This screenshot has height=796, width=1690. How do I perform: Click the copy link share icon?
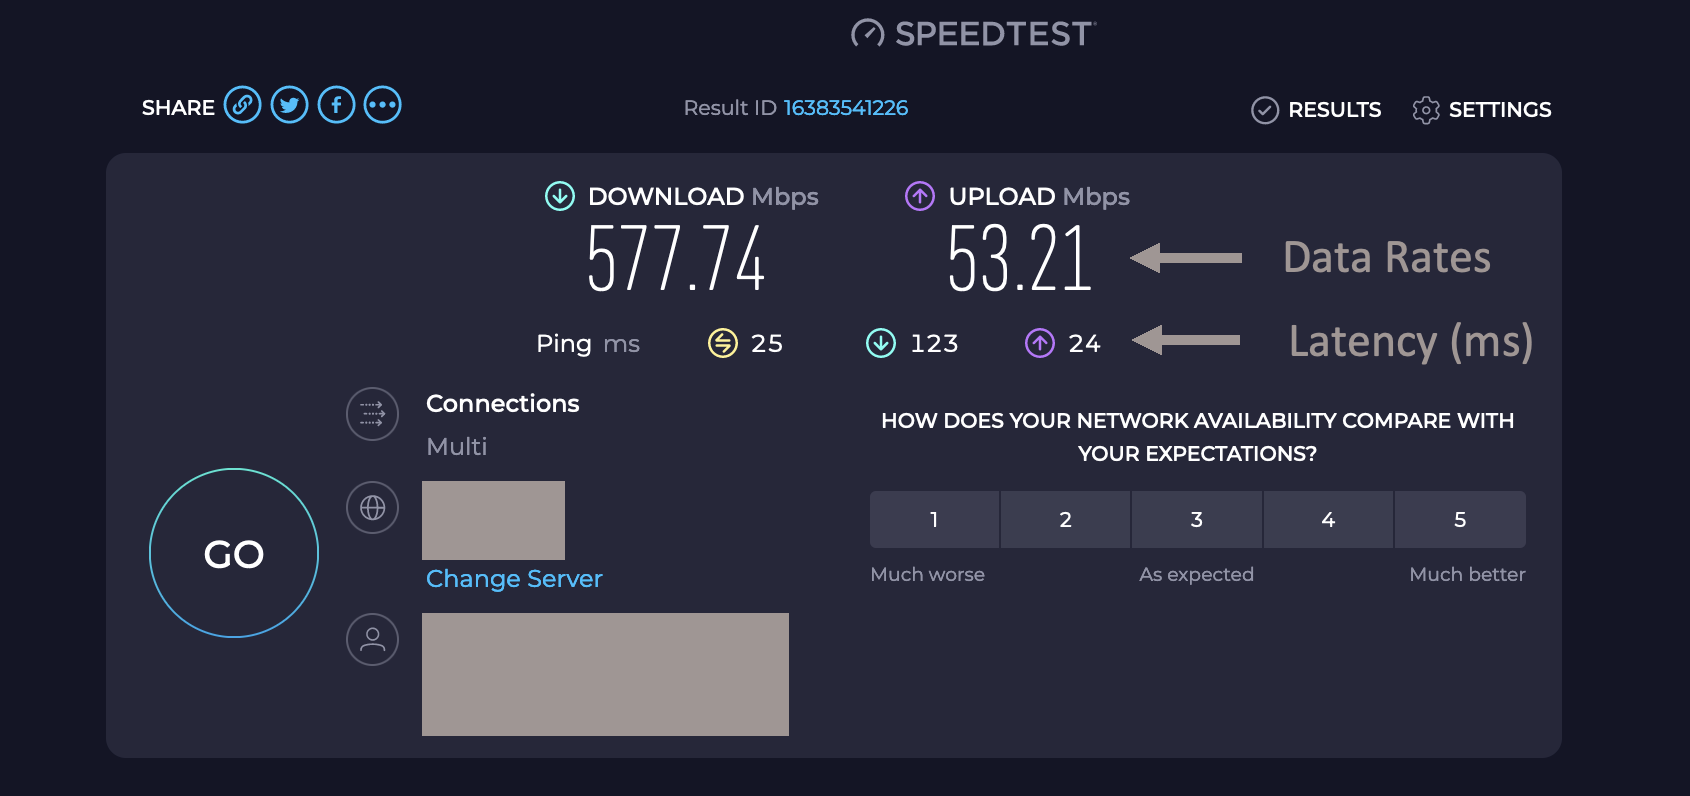[x=242, y=105]
